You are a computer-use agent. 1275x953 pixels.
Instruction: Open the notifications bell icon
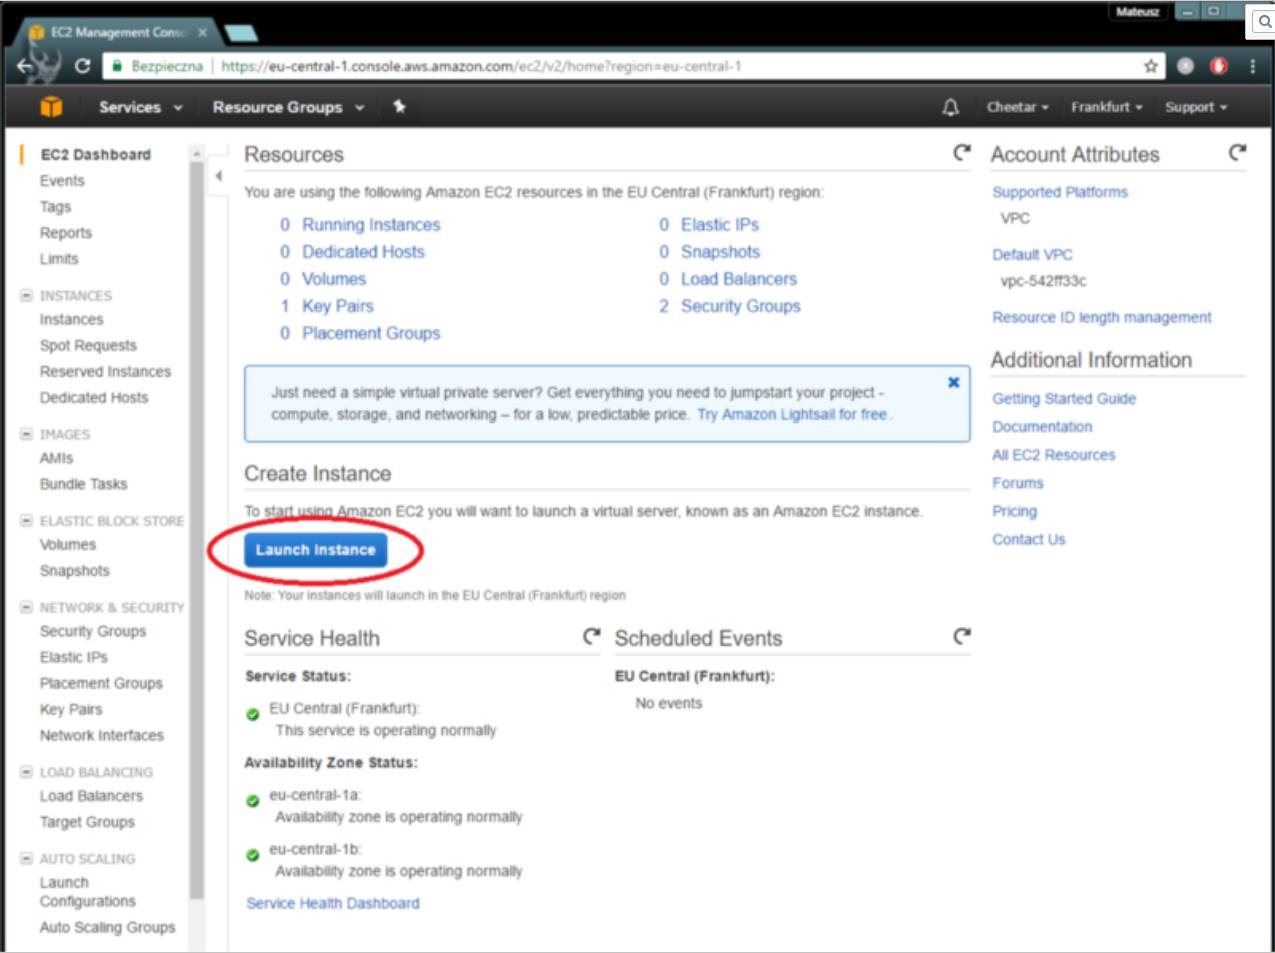950,107
